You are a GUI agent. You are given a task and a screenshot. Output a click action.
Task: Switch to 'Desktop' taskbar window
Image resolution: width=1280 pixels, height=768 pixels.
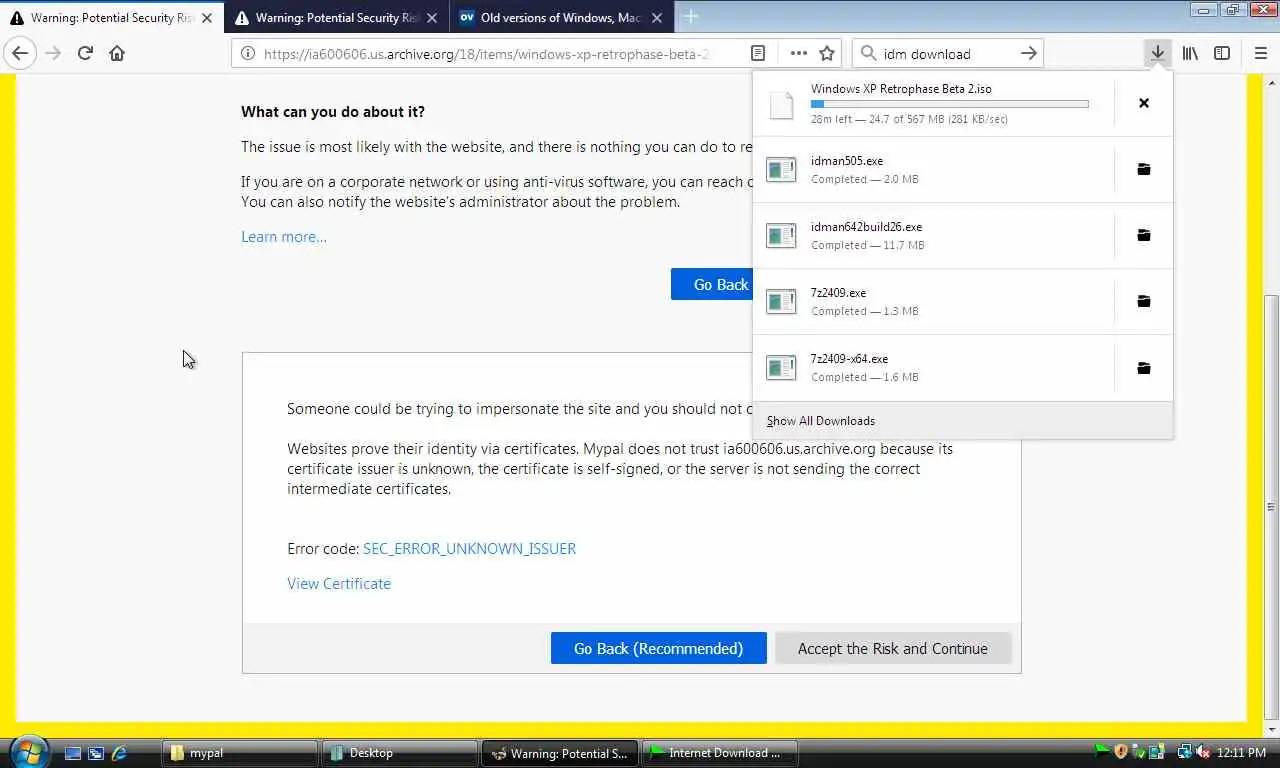[399, 753]
